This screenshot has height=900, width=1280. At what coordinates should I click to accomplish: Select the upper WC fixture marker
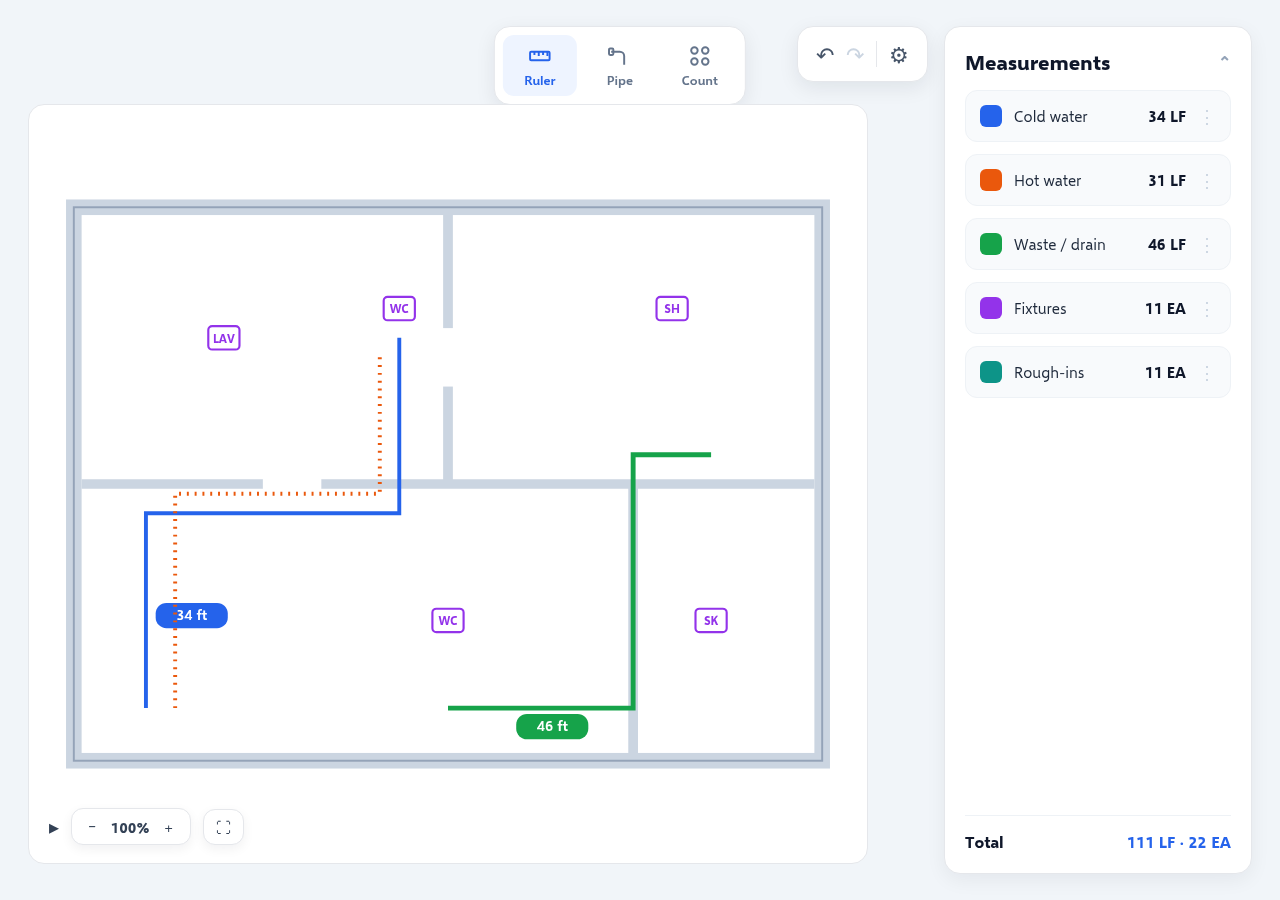tap(399, 308)
